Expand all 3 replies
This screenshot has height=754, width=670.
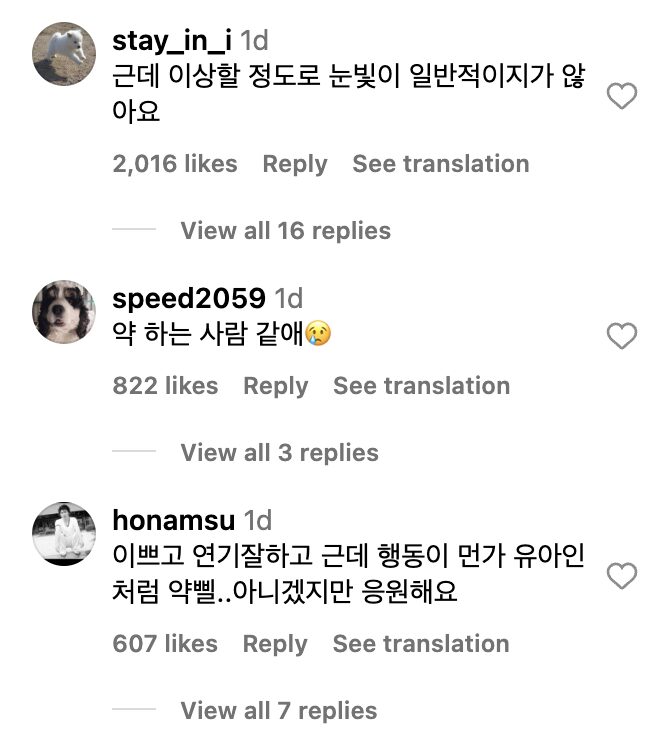coord(279,453)
